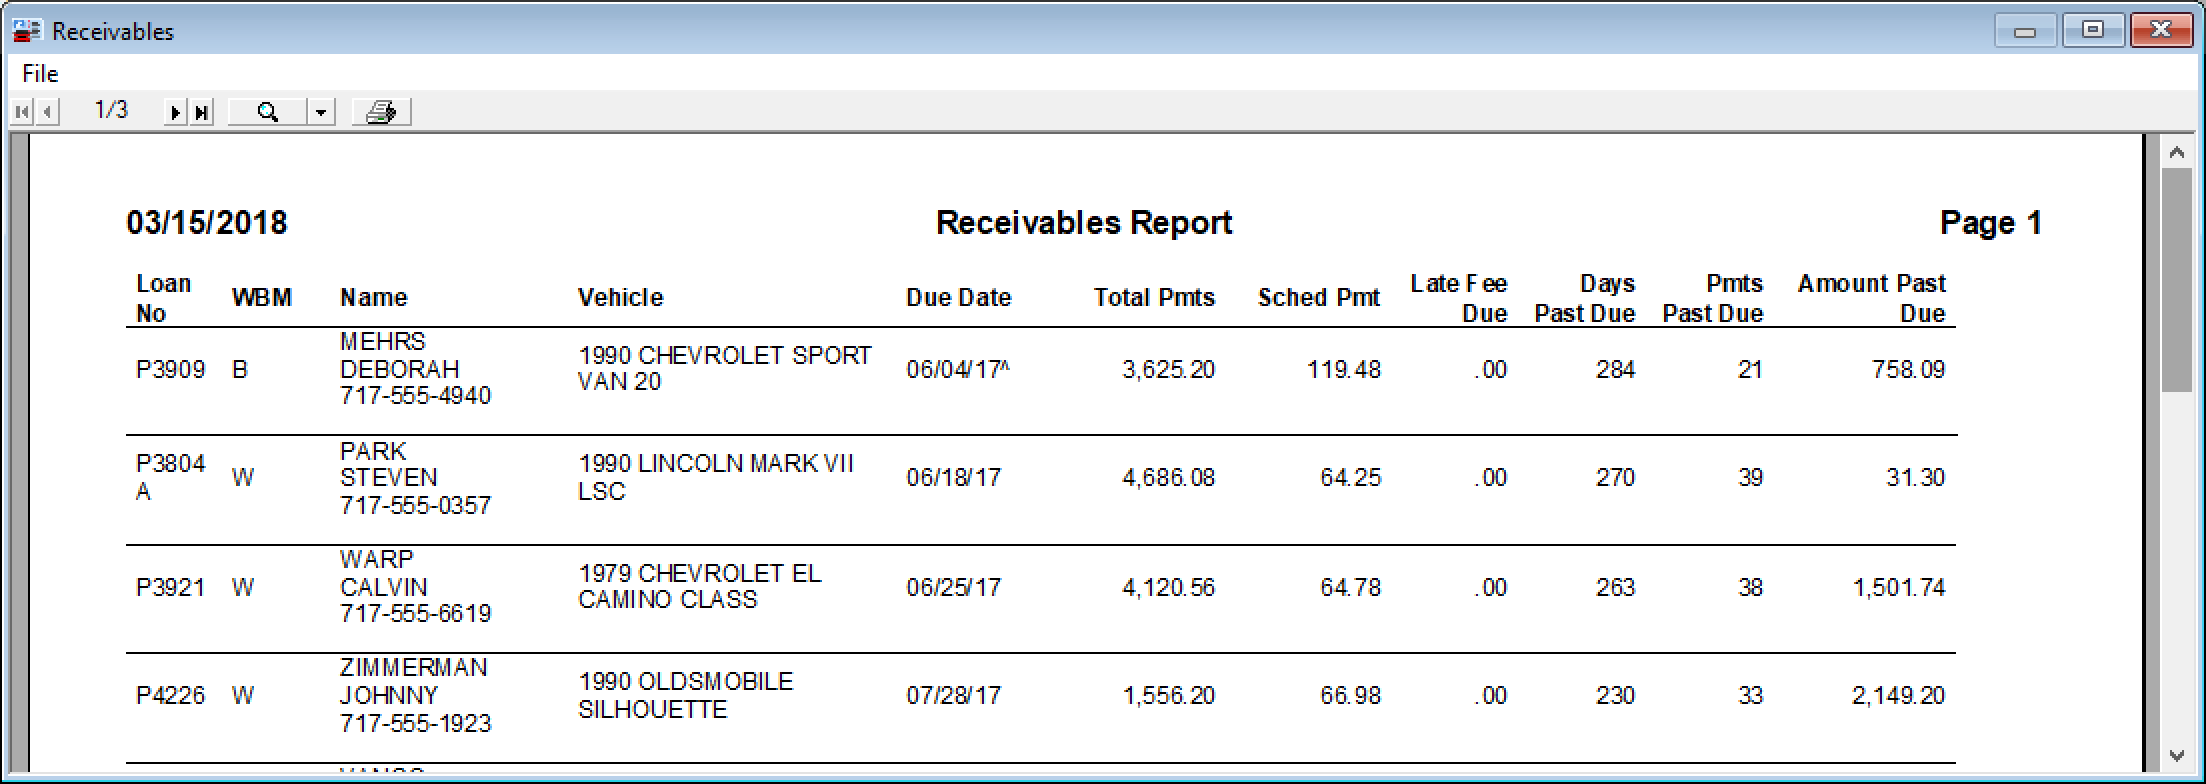The image size is (2206, 784).
Task: Close the Receivables window
Action: pos(2160,30)
